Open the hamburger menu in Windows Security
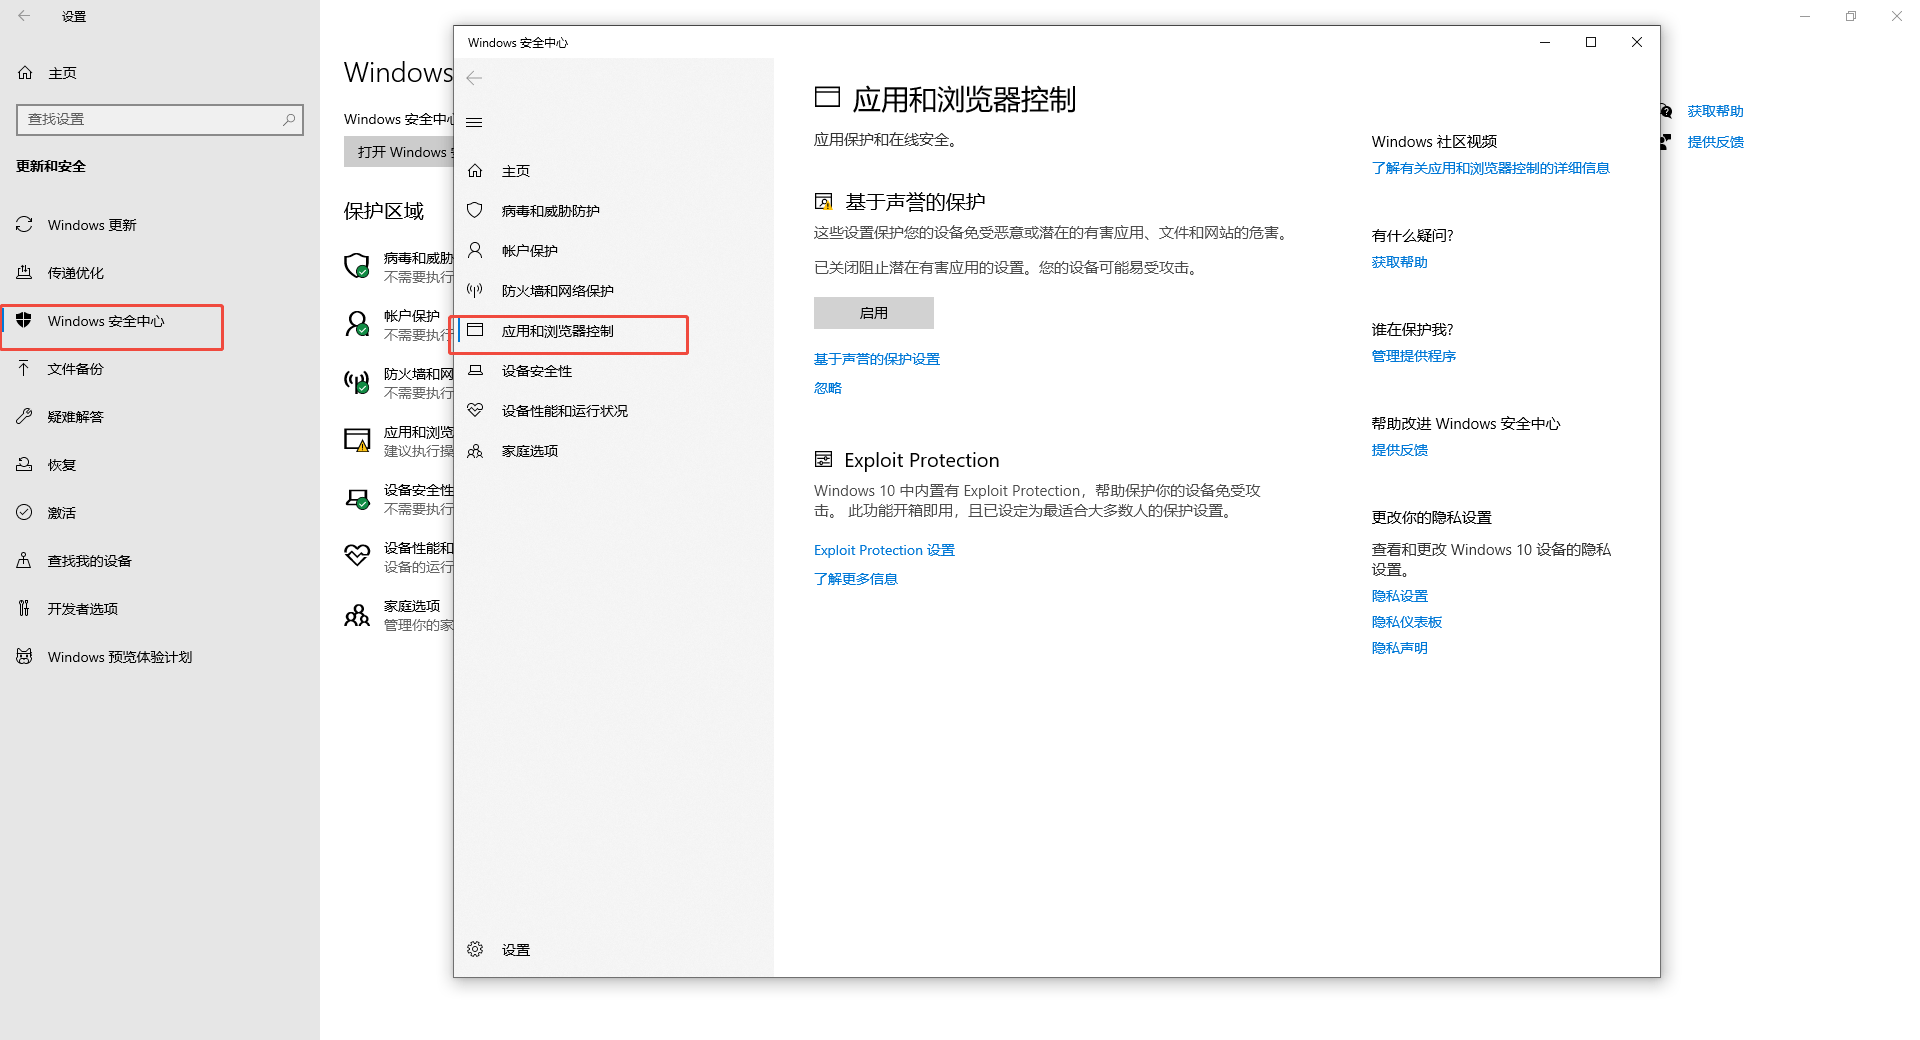The width and height of the screenshot is (1920, 1040). tap(475, 122)
